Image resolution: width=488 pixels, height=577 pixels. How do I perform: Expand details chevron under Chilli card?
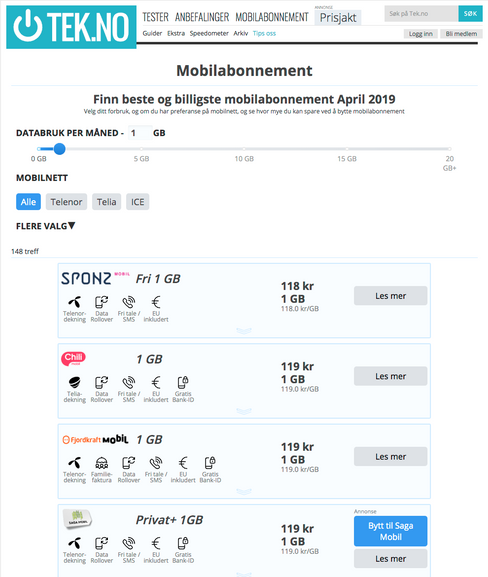point(244,411)
